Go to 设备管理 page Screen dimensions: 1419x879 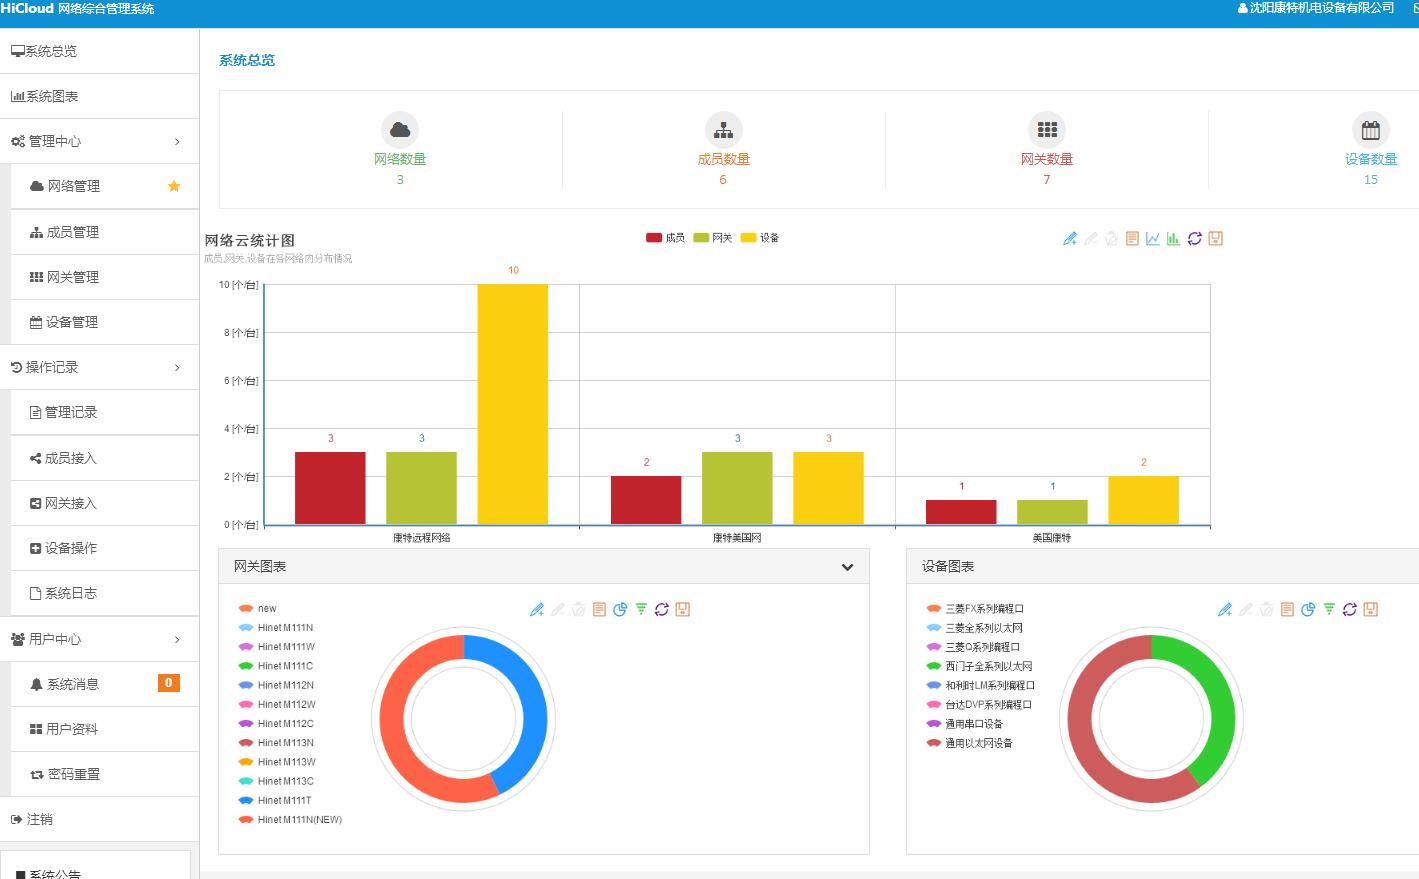click(105, 322)
